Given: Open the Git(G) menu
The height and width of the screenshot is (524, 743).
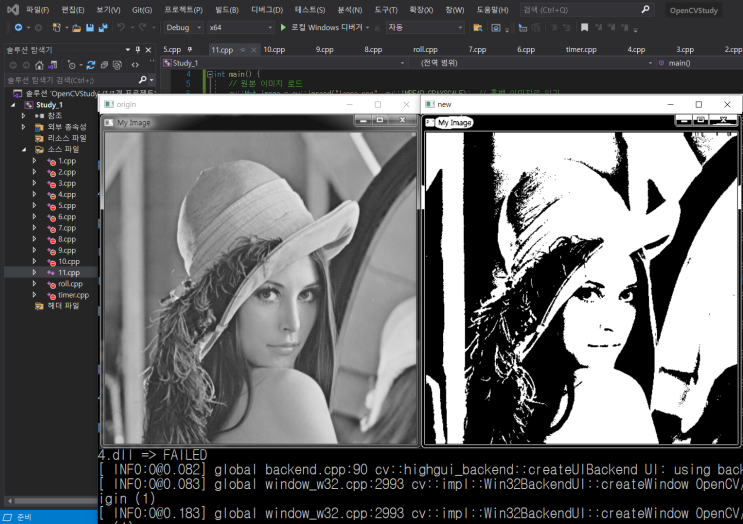Looking at the screenshot, I should pos(142,10).
